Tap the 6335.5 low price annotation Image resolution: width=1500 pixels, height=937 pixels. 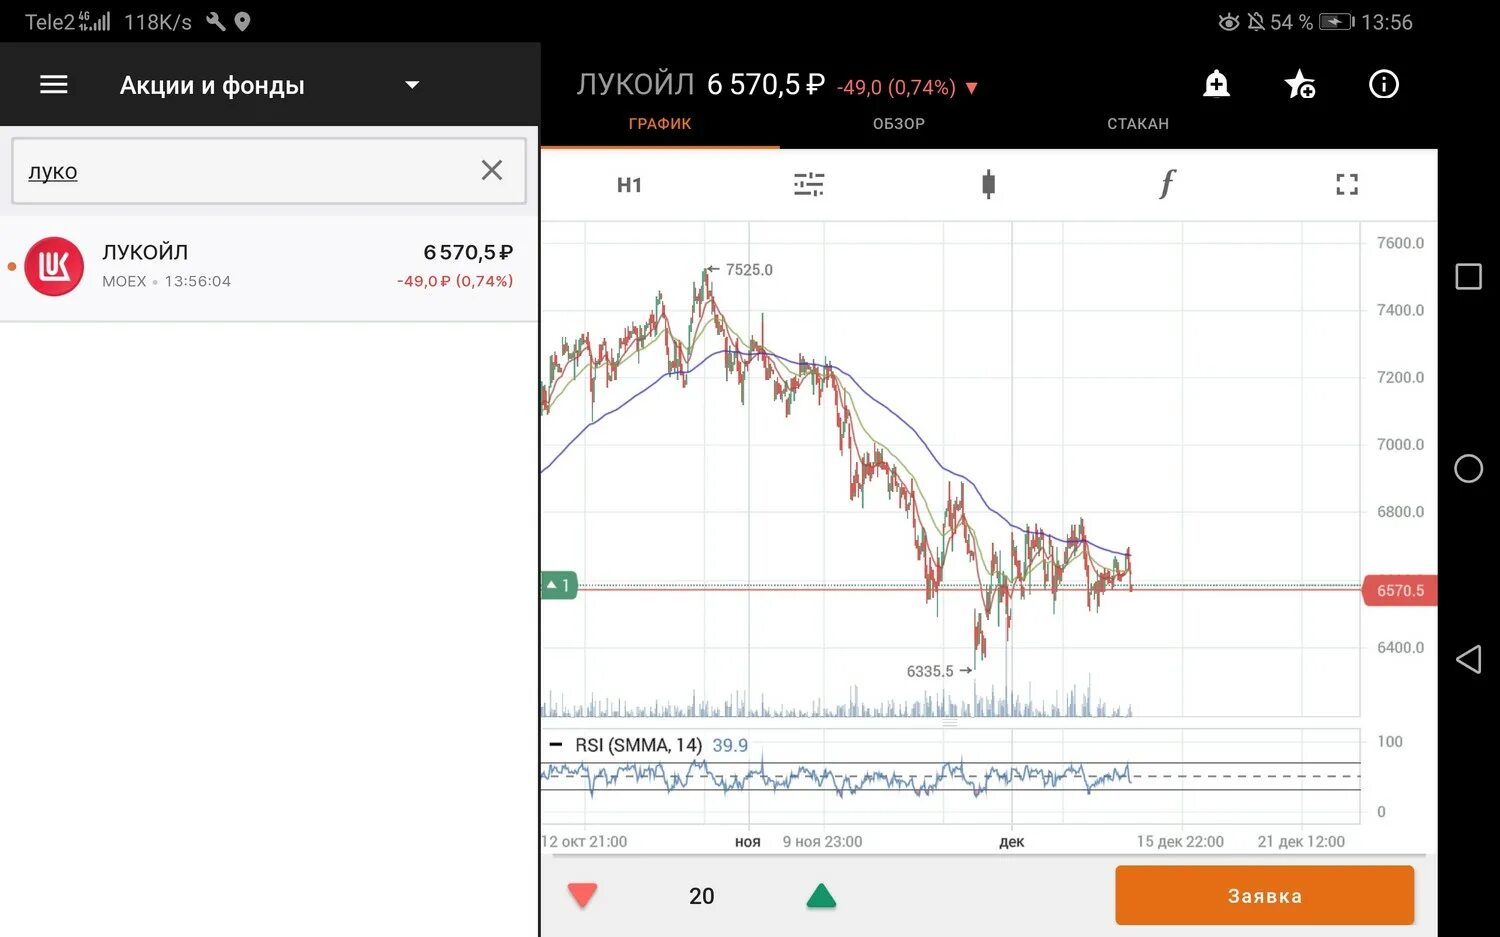939,671
